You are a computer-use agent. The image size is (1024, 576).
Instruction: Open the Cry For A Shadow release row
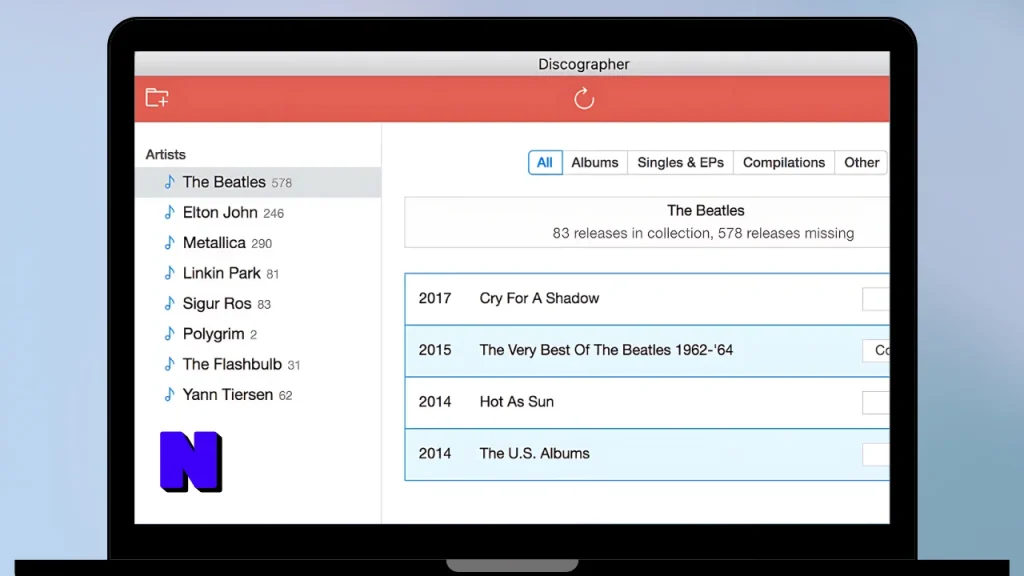click(x=647, y=298)
